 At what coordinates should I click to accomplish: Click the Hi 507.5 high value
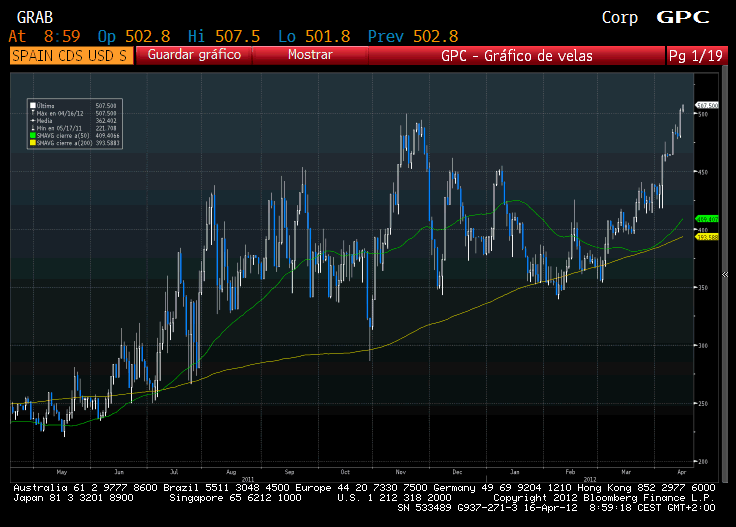coord(224,36)
